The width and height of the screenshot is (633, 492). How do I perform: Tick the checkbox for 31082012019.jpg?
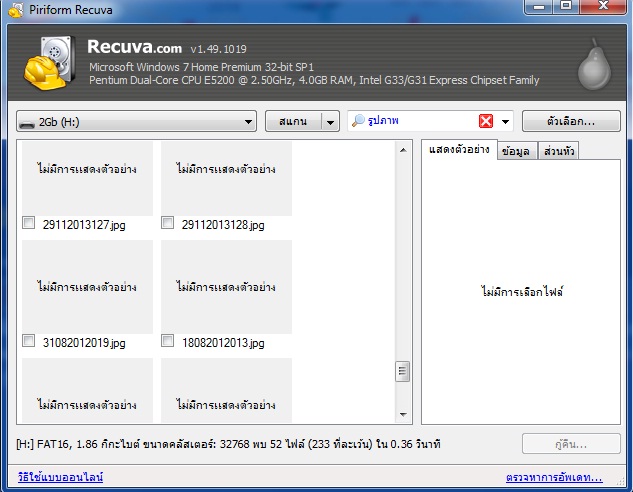(x=28, y=341)
